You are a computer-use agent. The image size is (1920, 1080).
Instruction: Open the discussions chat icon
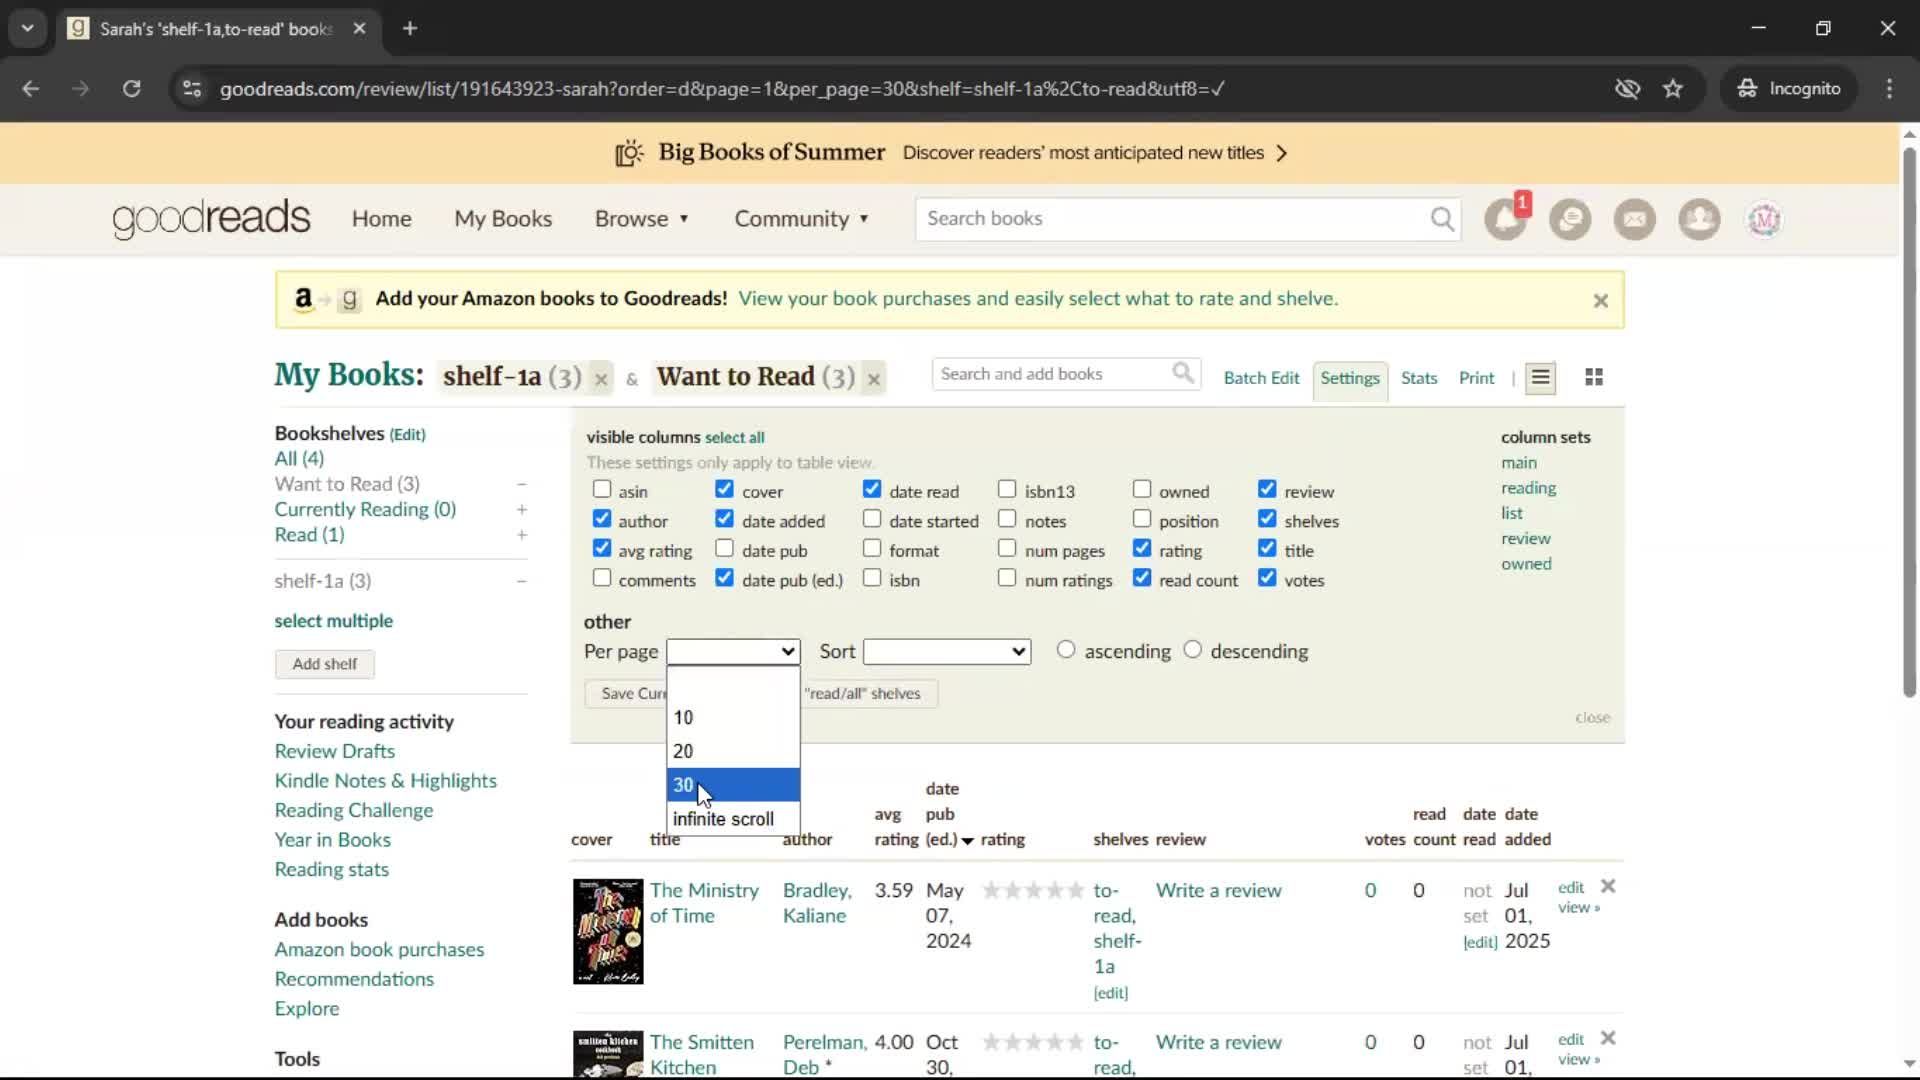pyautogui.click(x=1570, y=219)
